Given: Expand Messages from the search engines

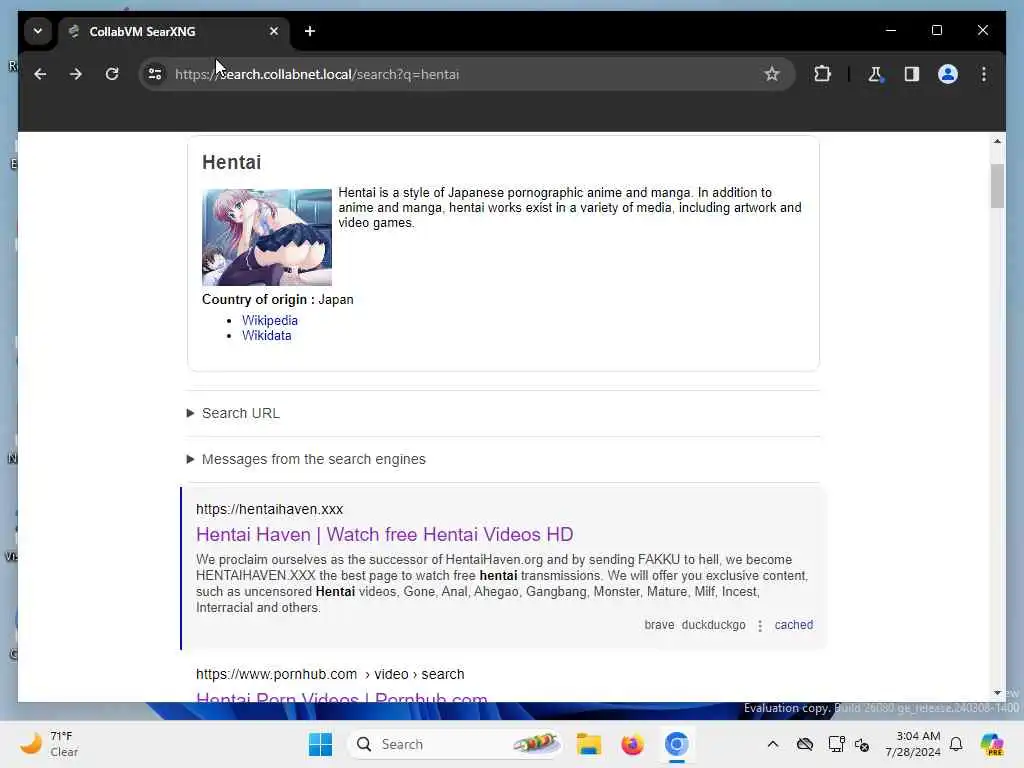Looking at the screenshot, I should (x=306, y=459).
